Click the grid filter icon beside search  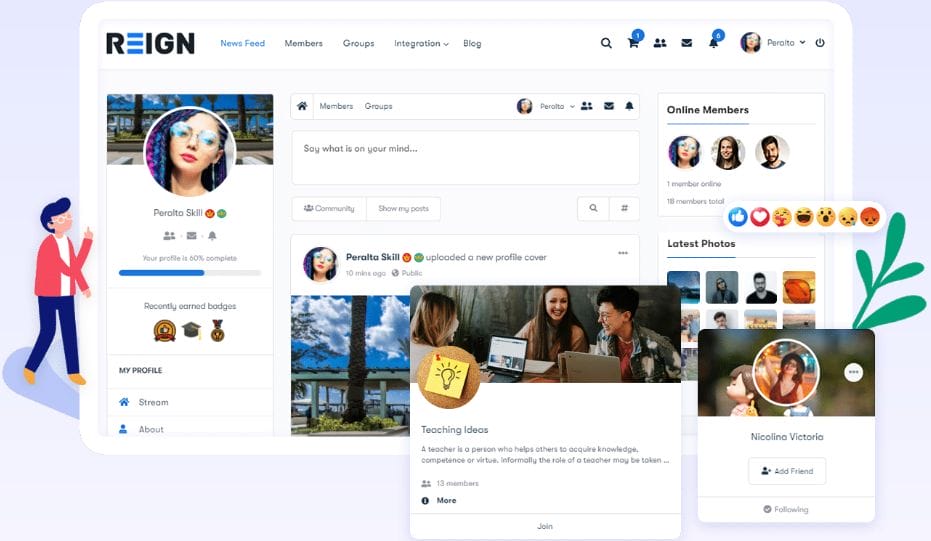point(624,208)
